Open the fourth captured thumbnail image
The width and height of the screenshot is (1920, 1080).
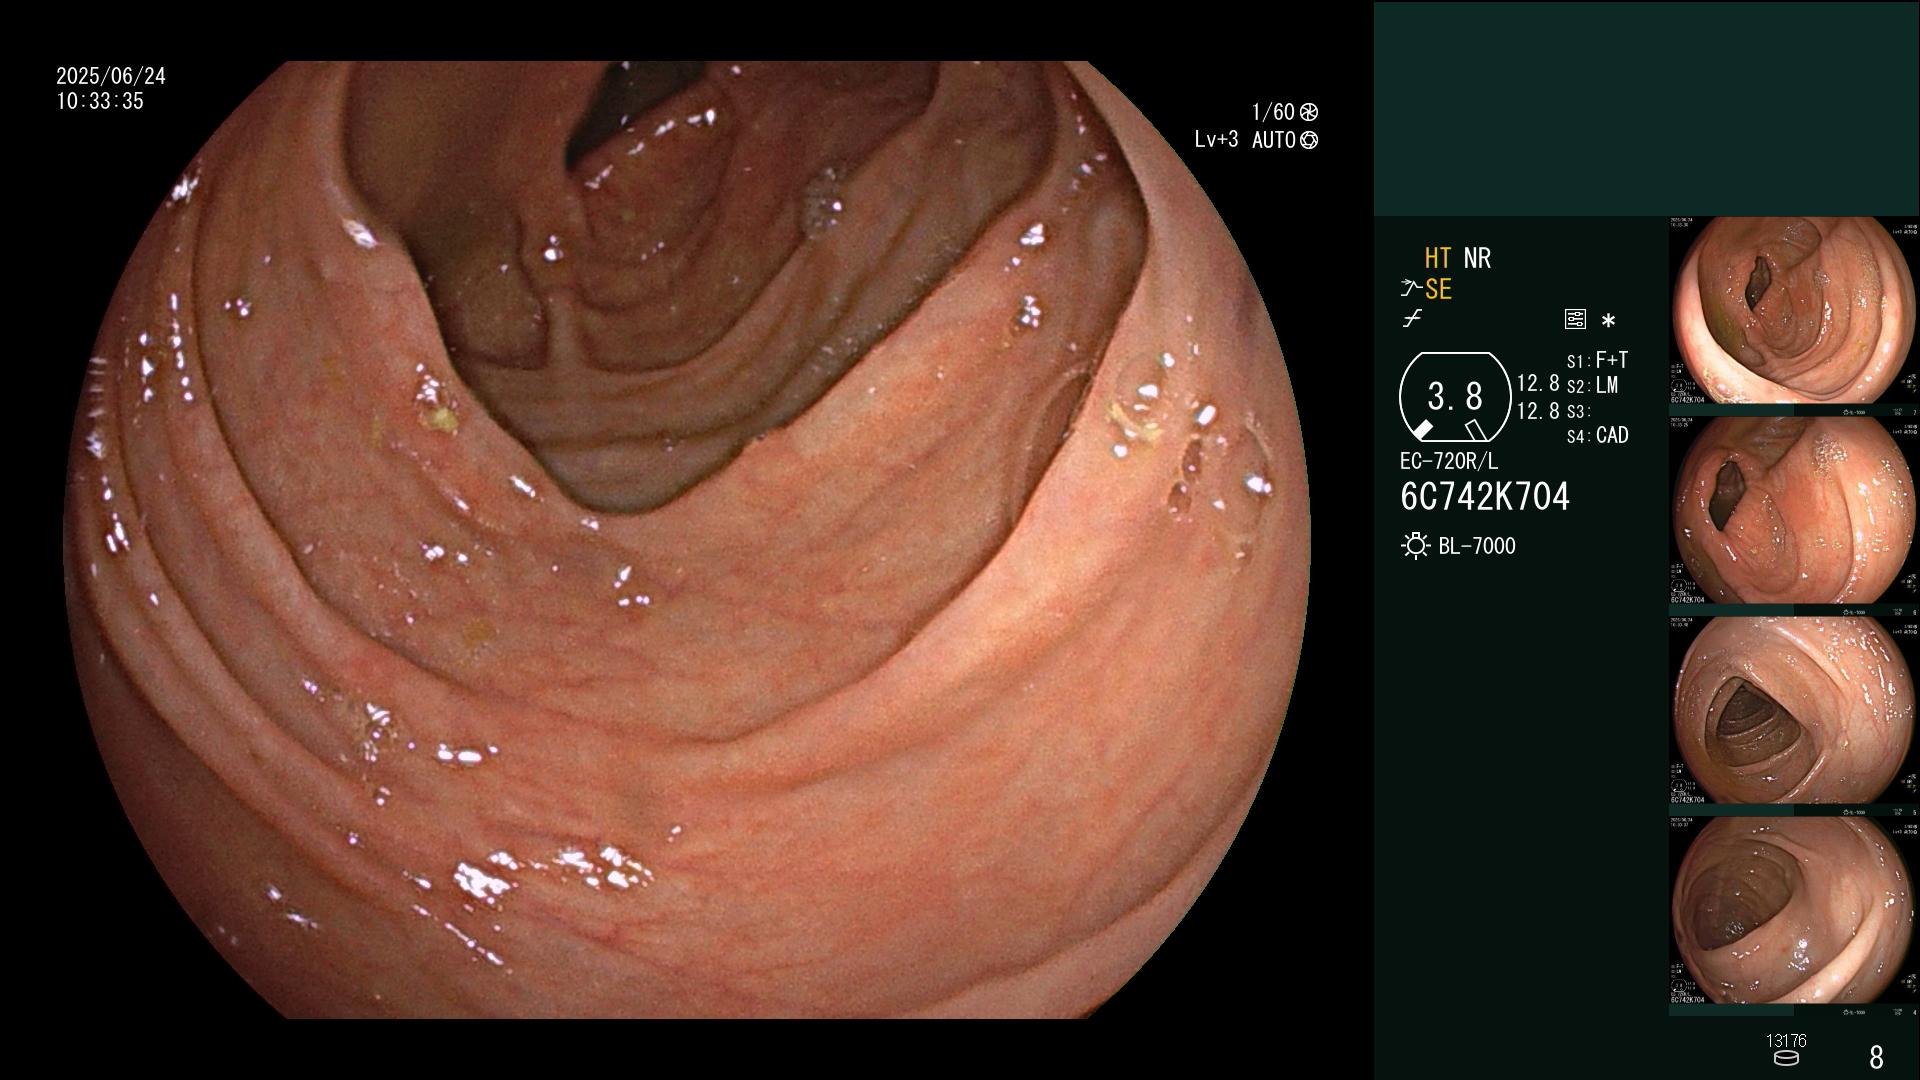[1794, 911]
